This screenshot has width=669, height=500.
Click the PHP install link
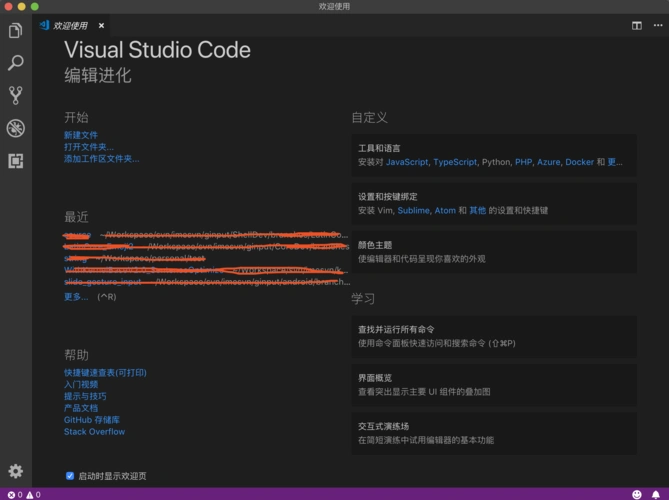pos(524,162)
